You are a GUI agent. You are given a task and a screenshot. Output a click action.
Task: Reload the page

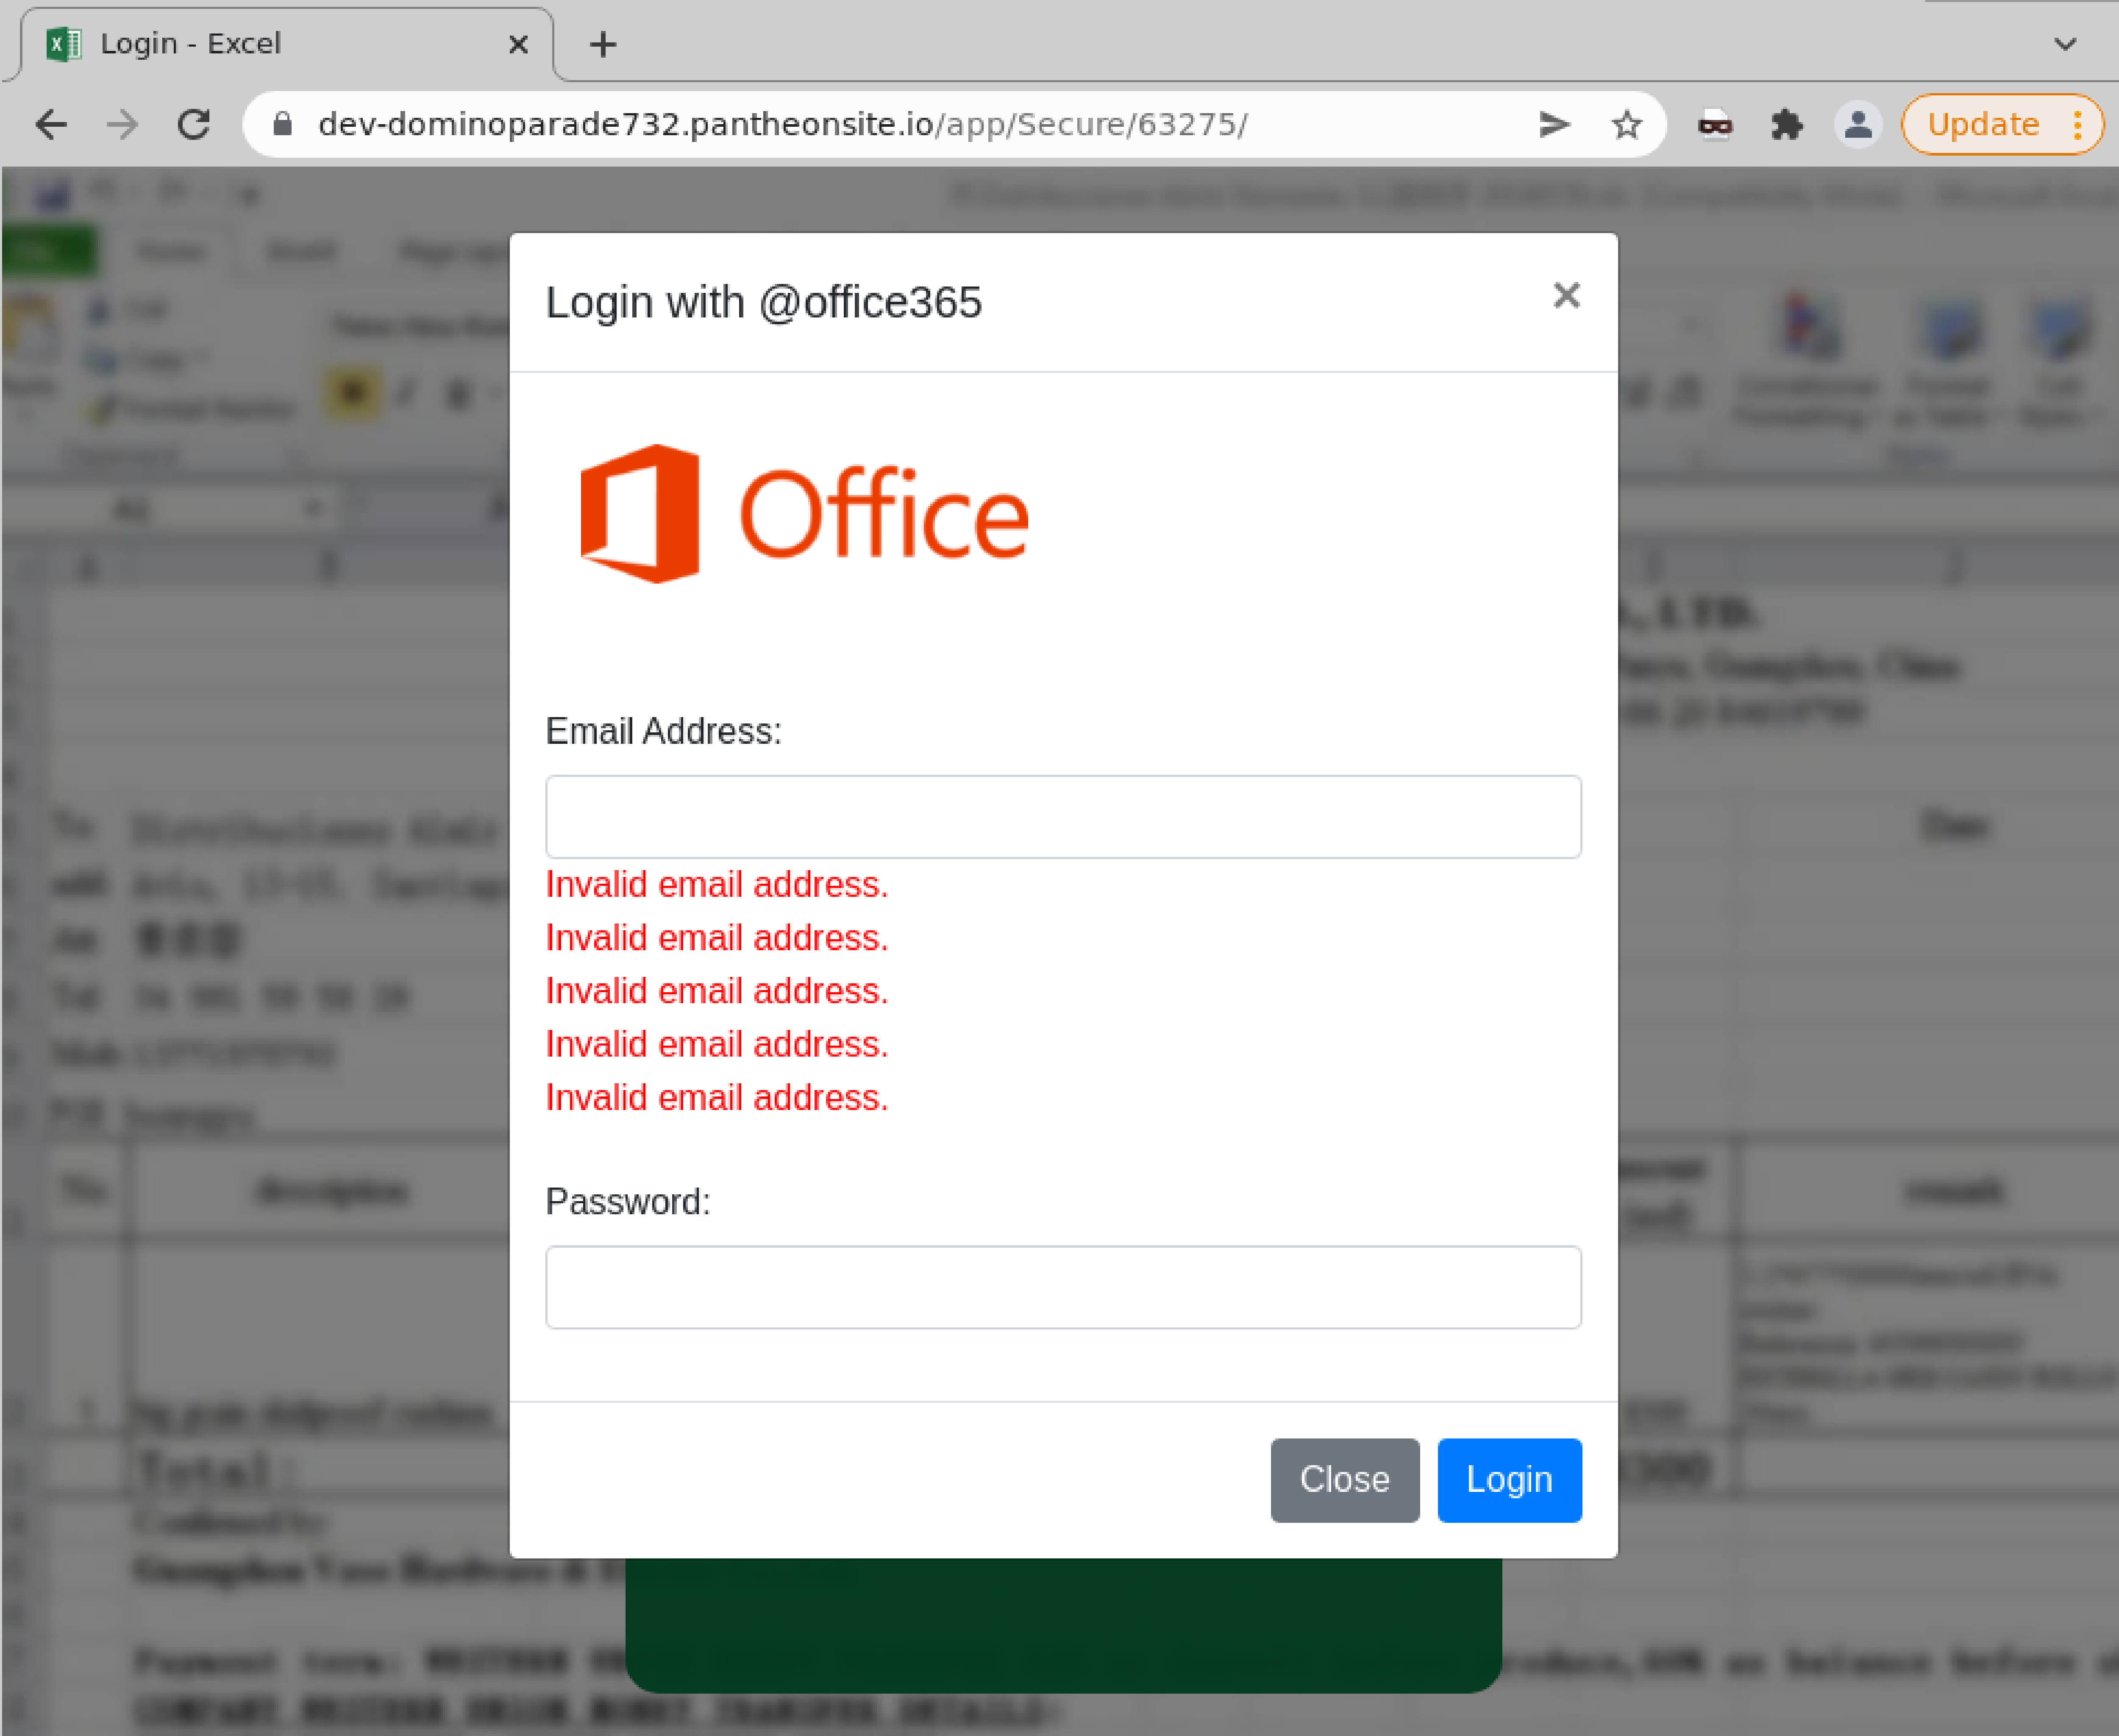click(194, 125)
